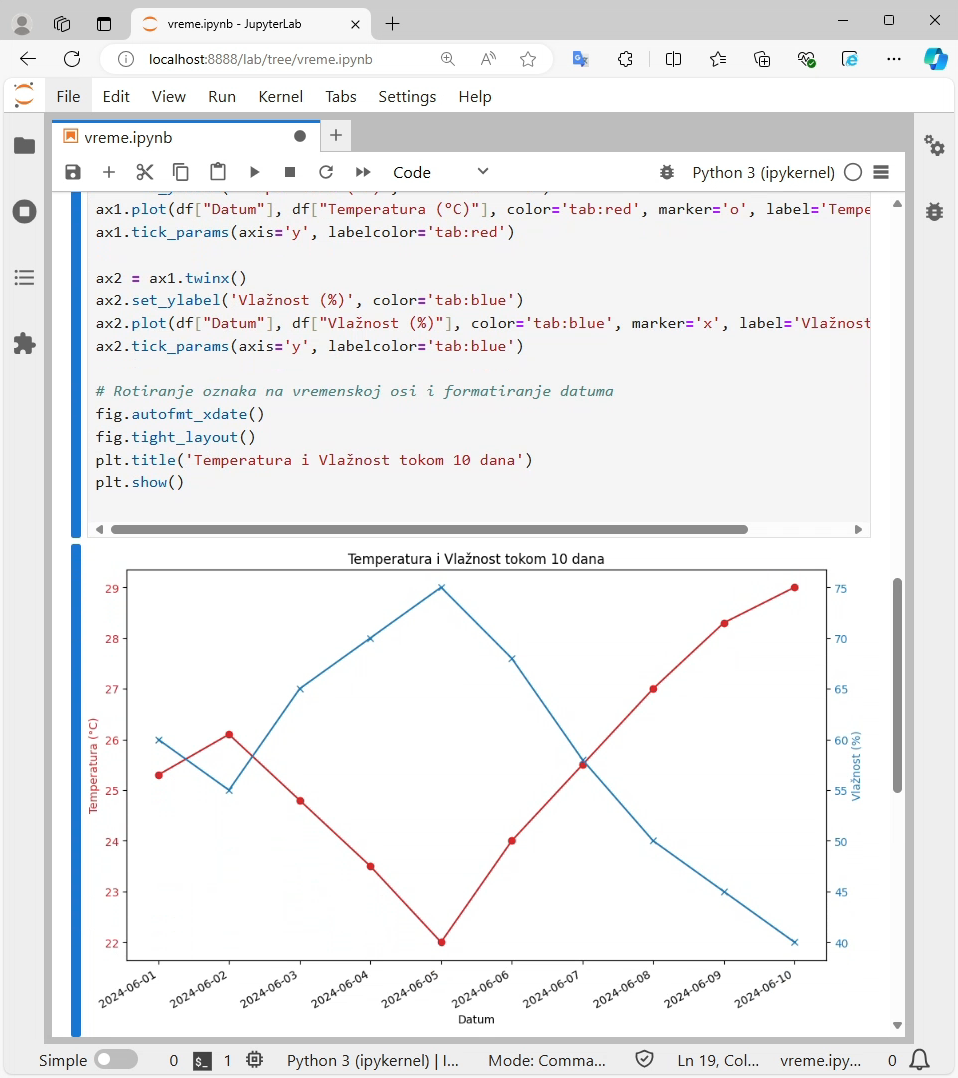Click the localhost address bar
Screen dimensions: 958x1078
[261, 60]
